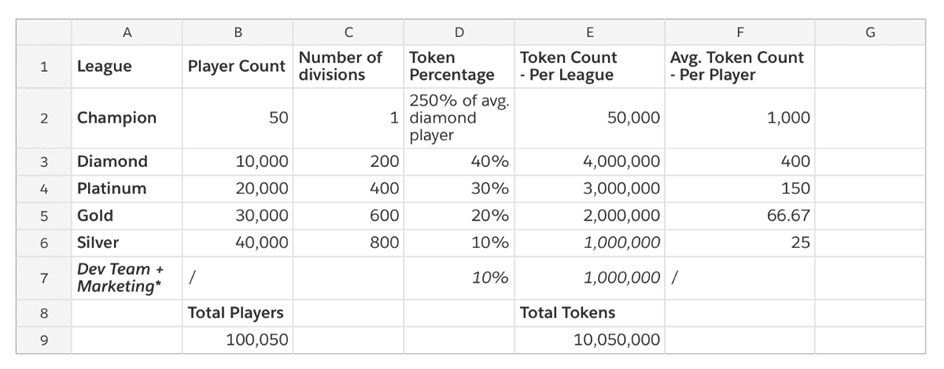Select row 9 header
The height and width of the screenshot is (369, 944).
tap(44, 340)
